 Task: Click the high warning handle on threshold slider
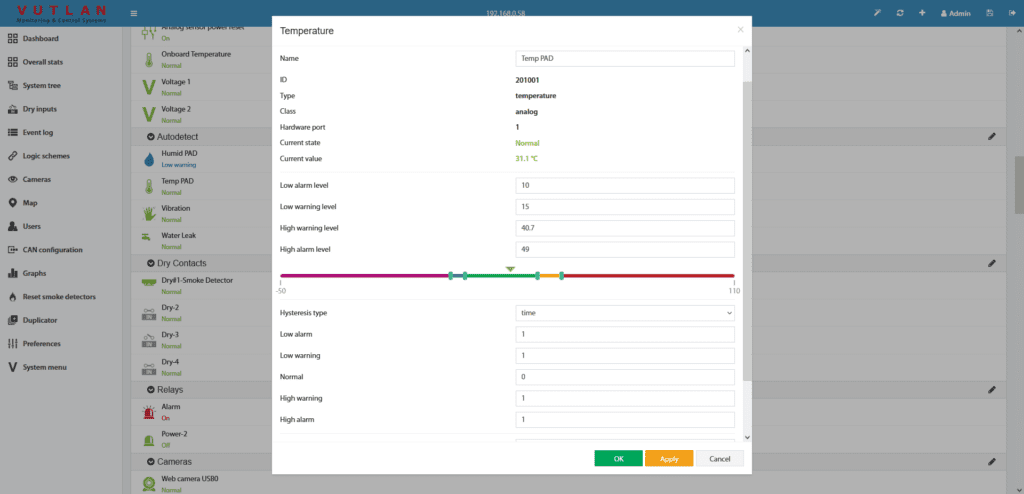[537, 276]
